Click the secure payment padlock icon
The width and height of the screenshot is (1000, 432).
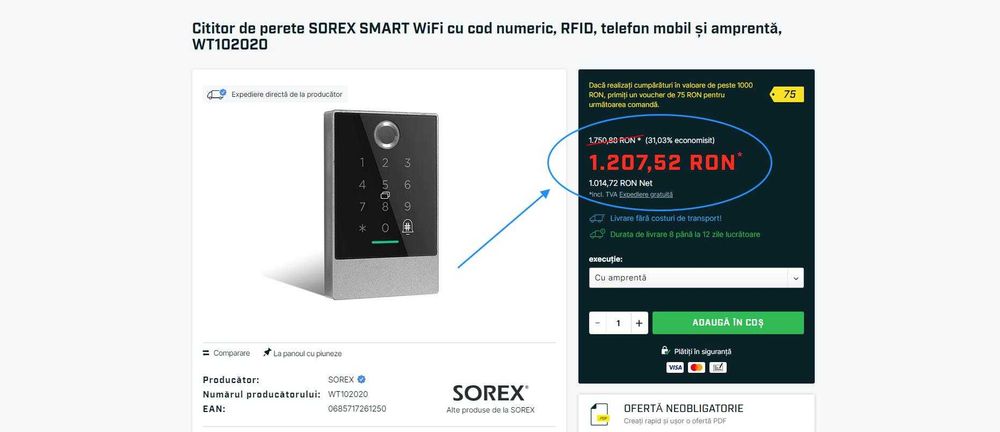point(665,350)
